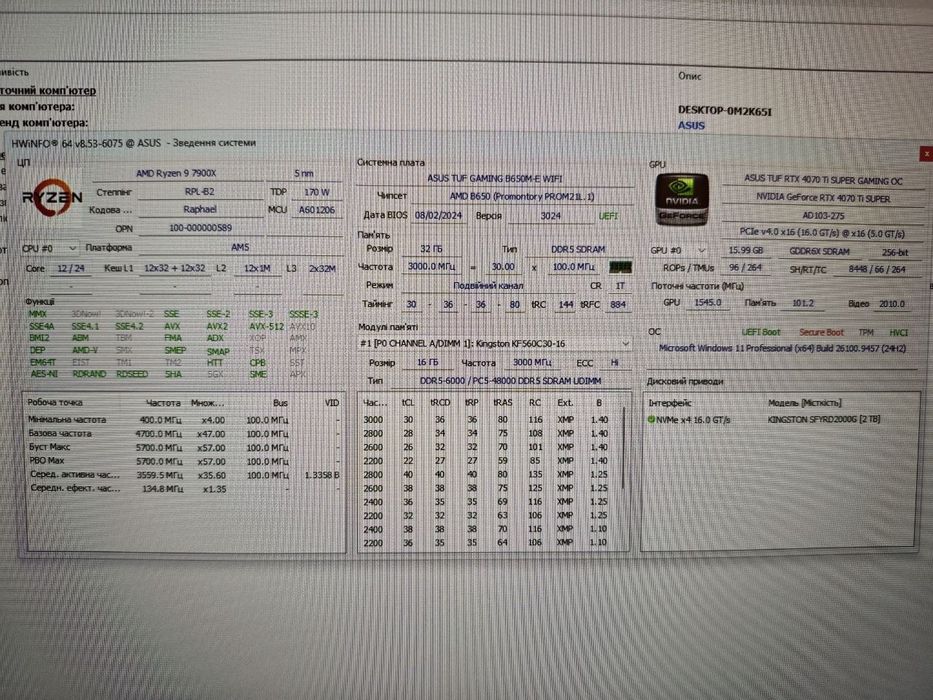Select the ASUS TUF GAMING B650M-E WIFI field

pos(494,178)
